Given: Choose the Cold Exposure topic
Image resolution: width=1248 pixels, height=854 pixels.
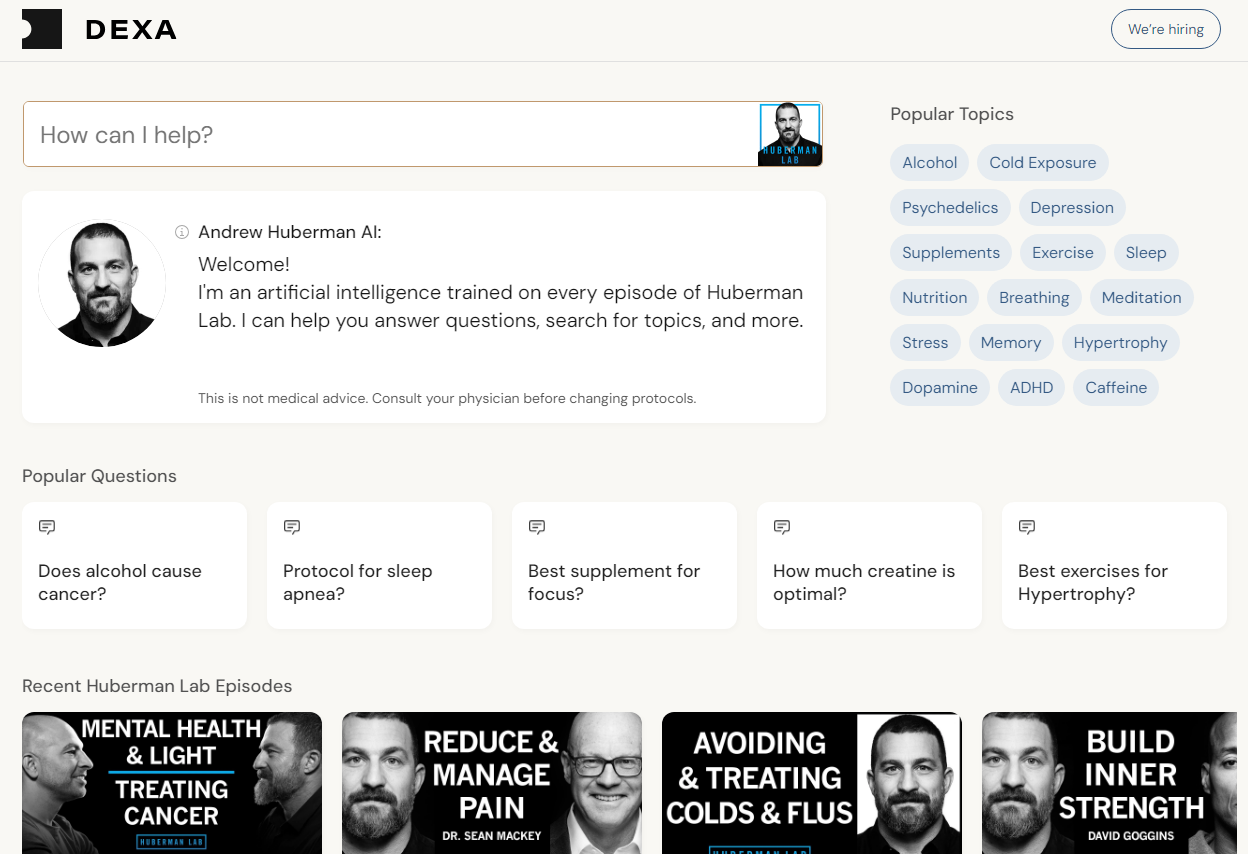Looking at the screenshot, I should tap(1043, 162).
